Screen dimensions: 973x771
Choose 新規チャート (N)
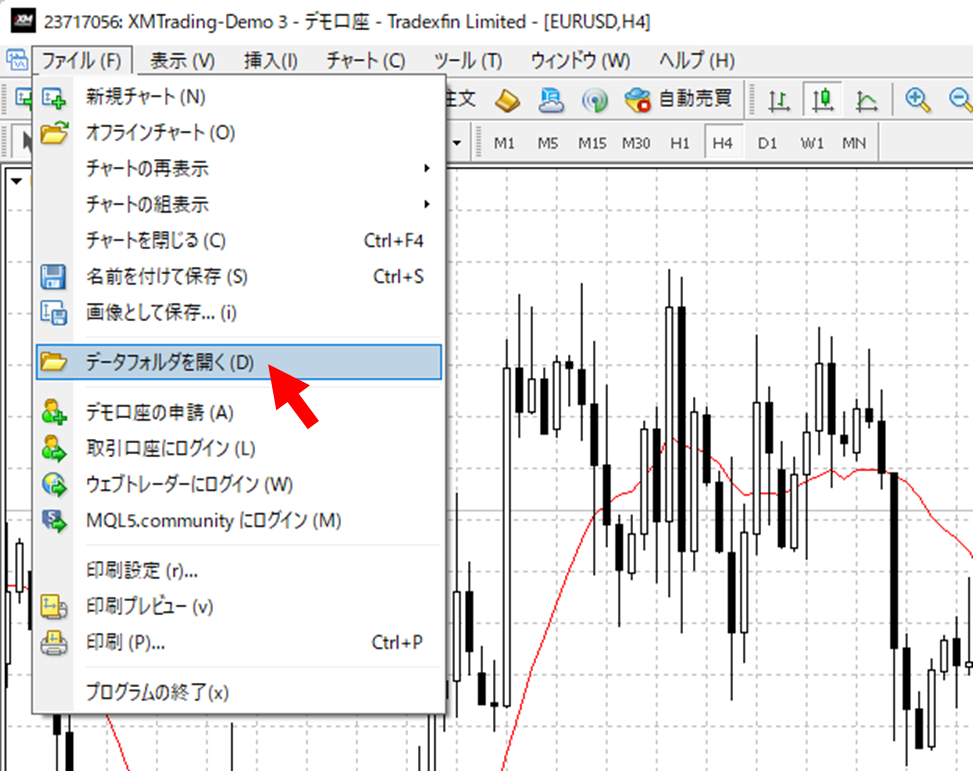pyautogui.click(x=239, y=97)
